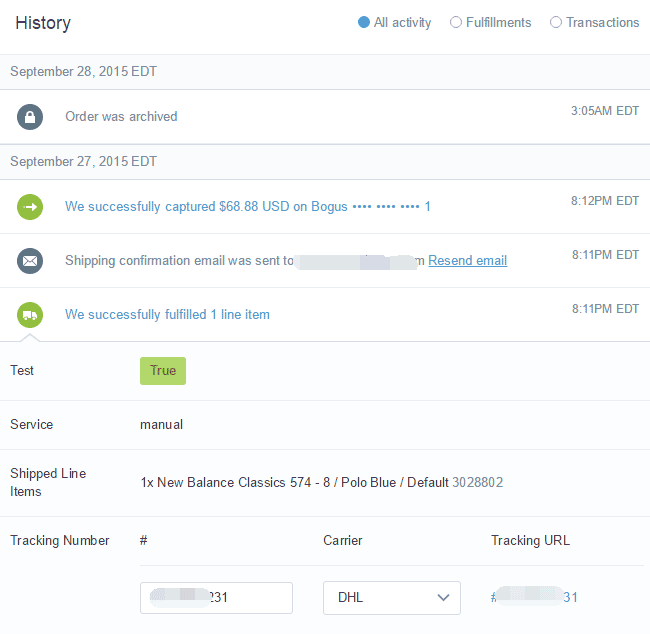
Task: Click the green True test badge
Action: coord(162,371)
